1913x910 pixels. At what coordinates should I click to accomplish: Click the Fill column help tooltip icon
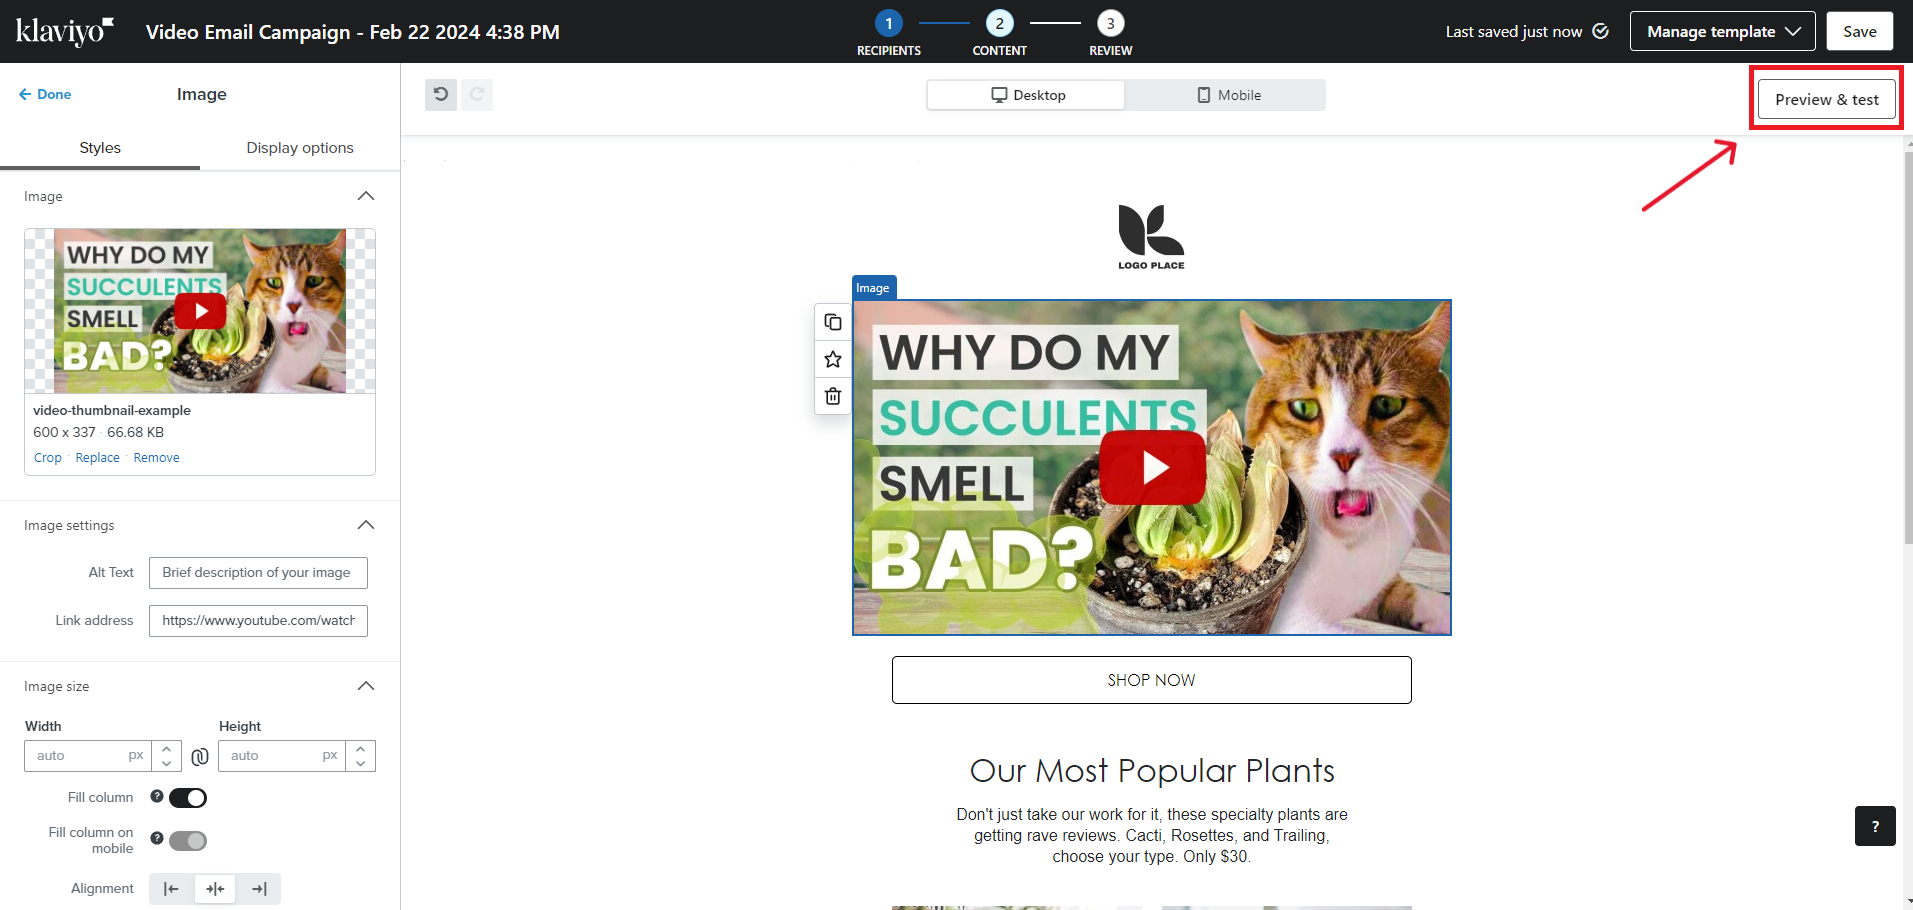[157, 796]
